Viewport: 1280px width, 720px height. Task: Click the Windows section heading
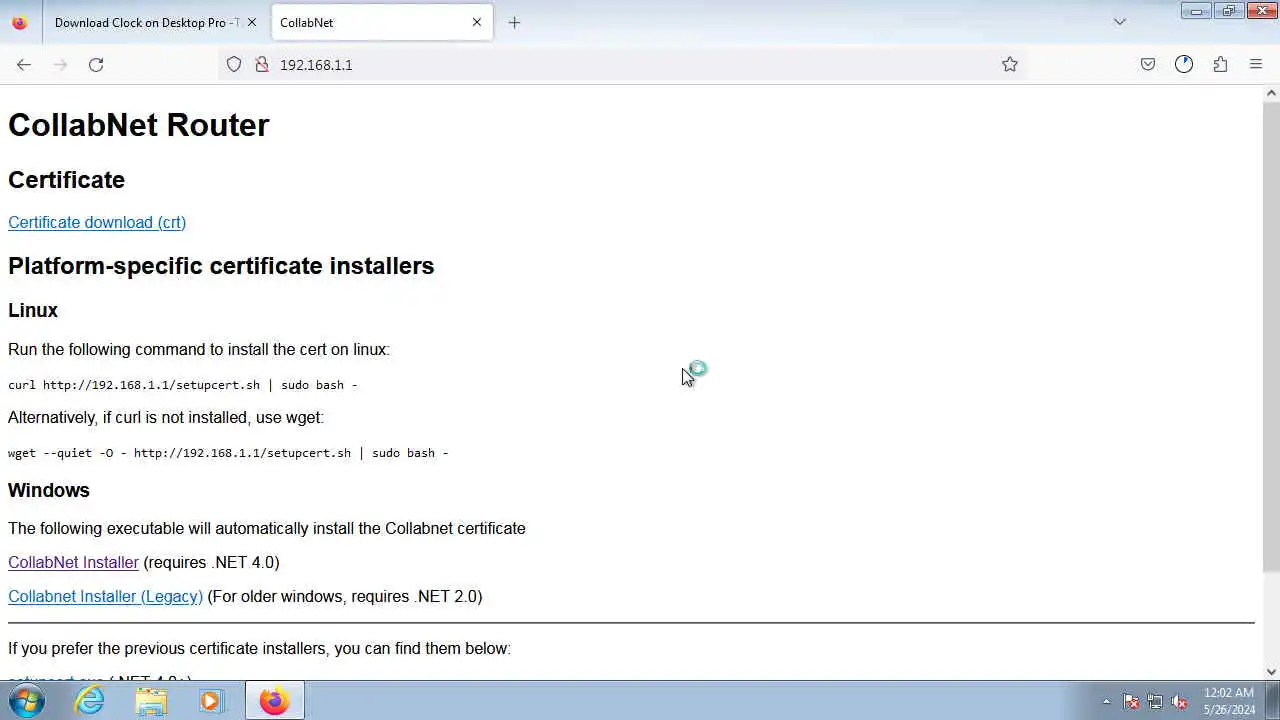coord(49,490)
